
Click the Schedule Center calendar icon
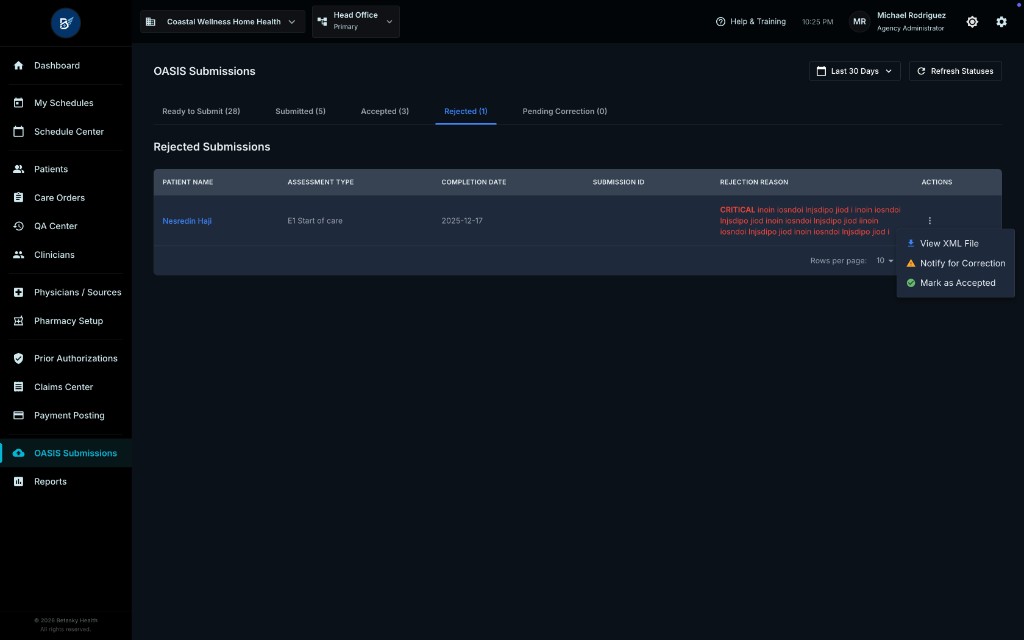click(18, 131)
